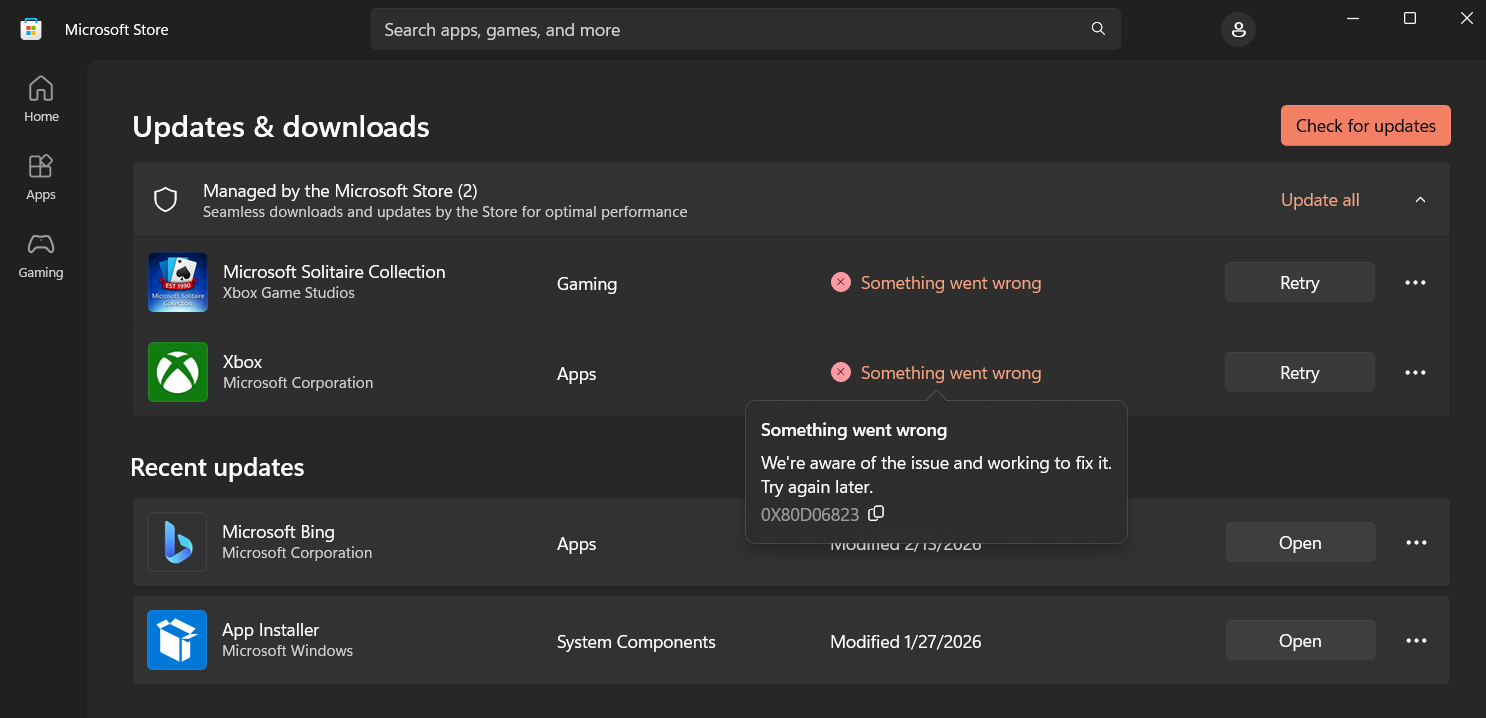Copy the error code 0X80D06823

point(876,514)
